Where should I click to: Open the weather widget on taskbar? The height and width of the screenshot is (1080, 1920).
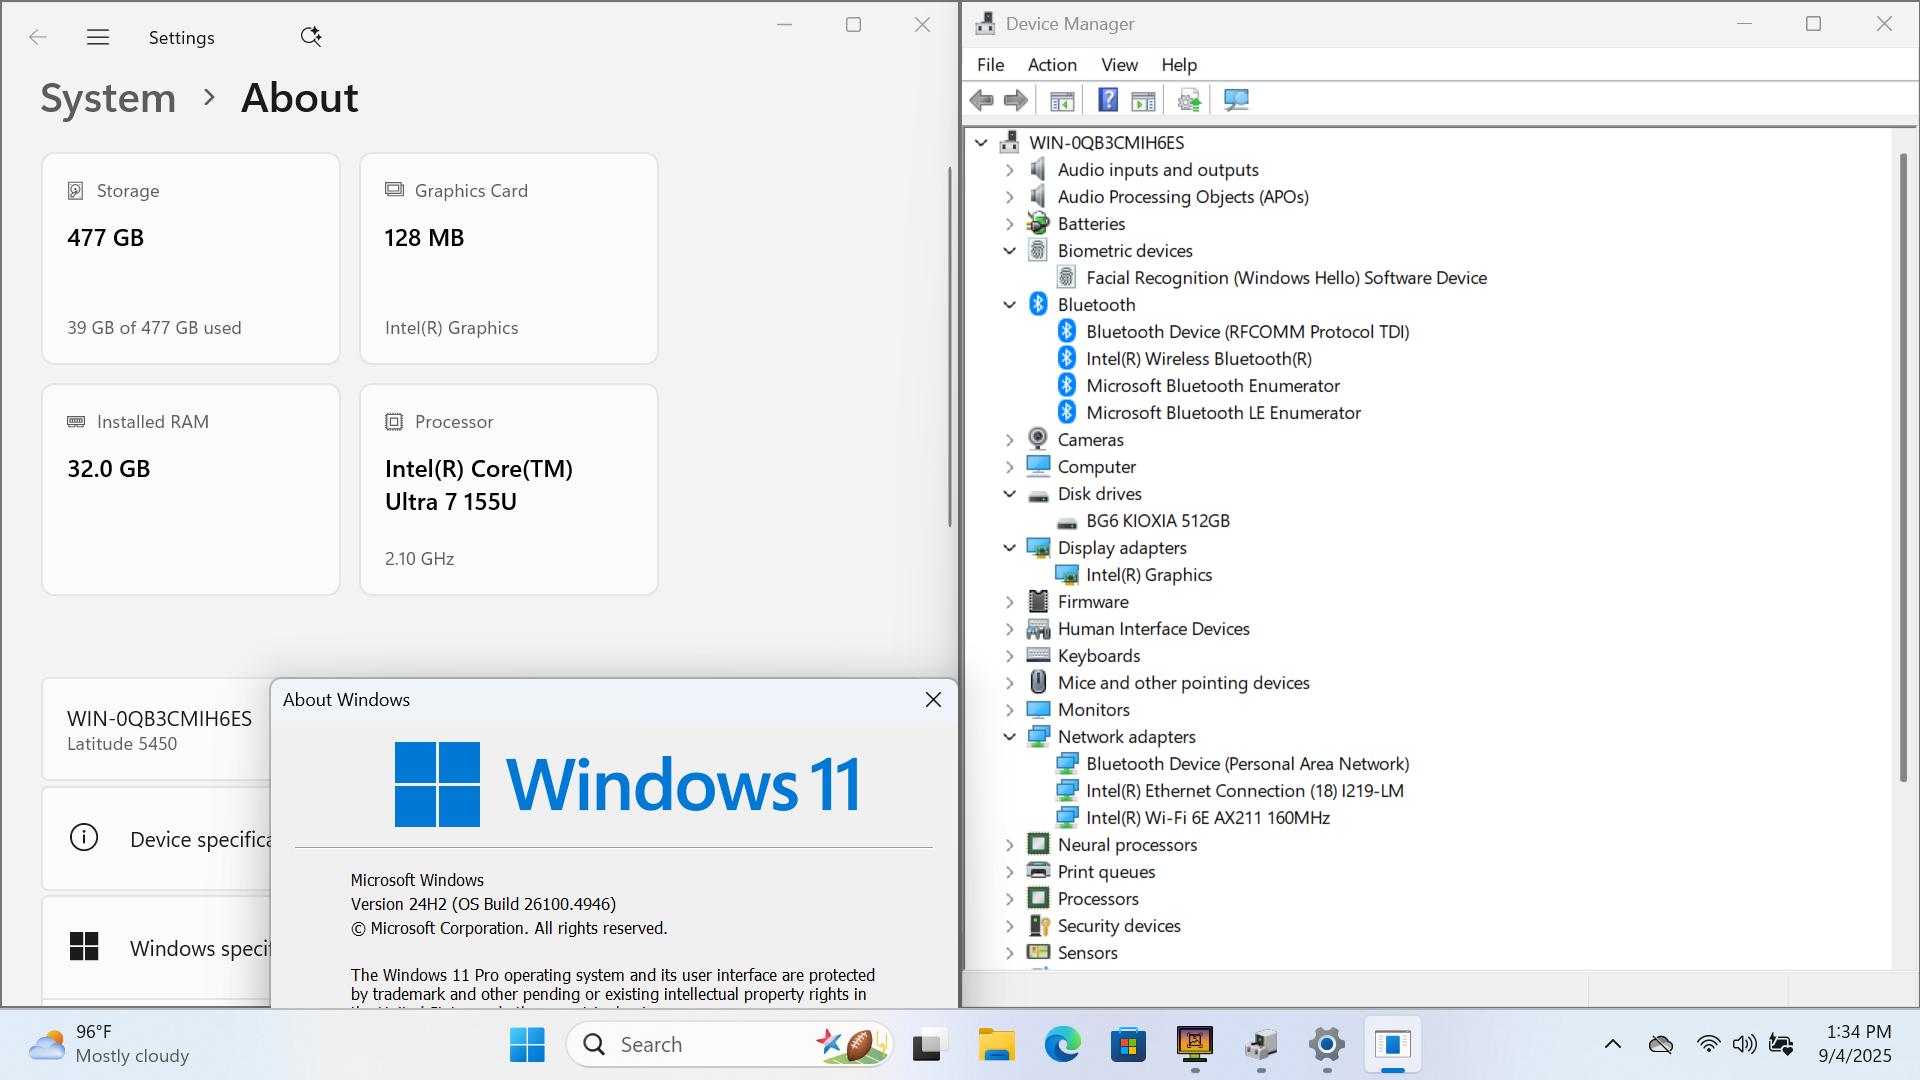[x=108, y=1045]
